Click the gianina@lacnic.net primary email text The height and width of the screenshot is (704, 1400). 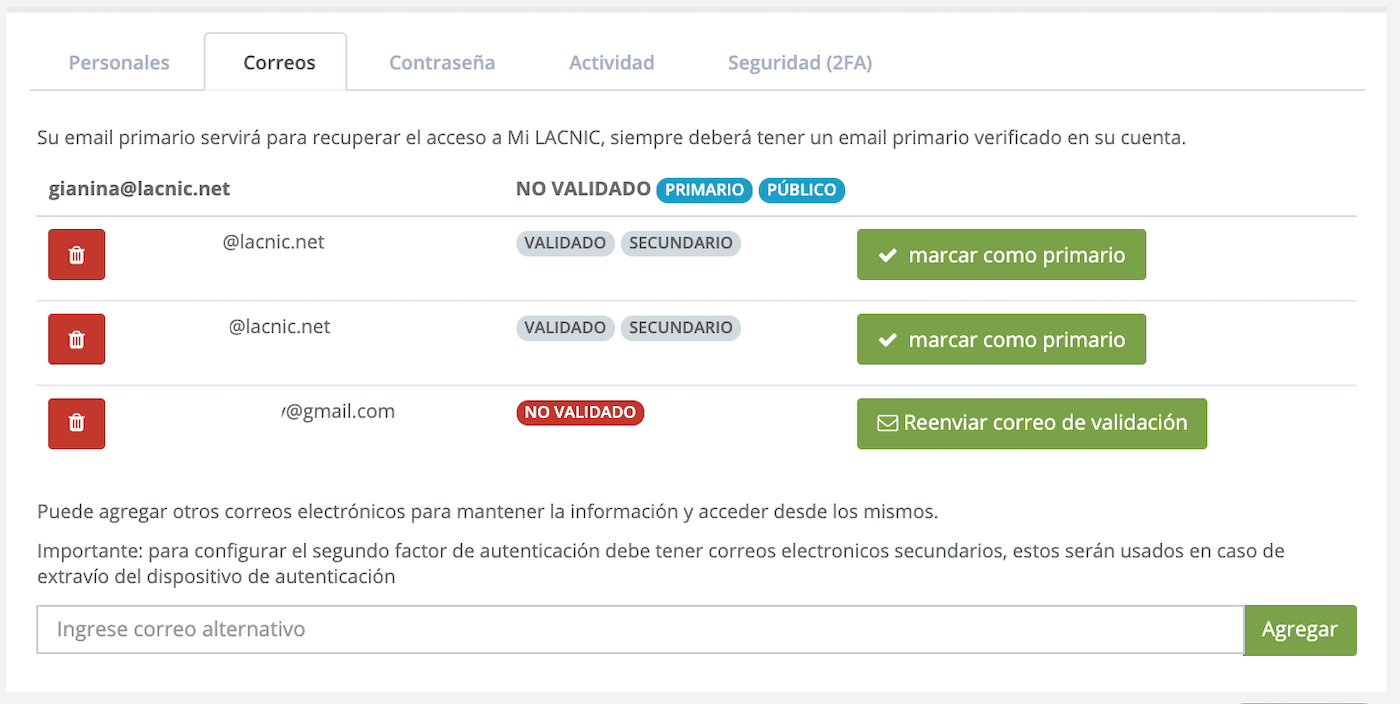(x=140, y=189)
